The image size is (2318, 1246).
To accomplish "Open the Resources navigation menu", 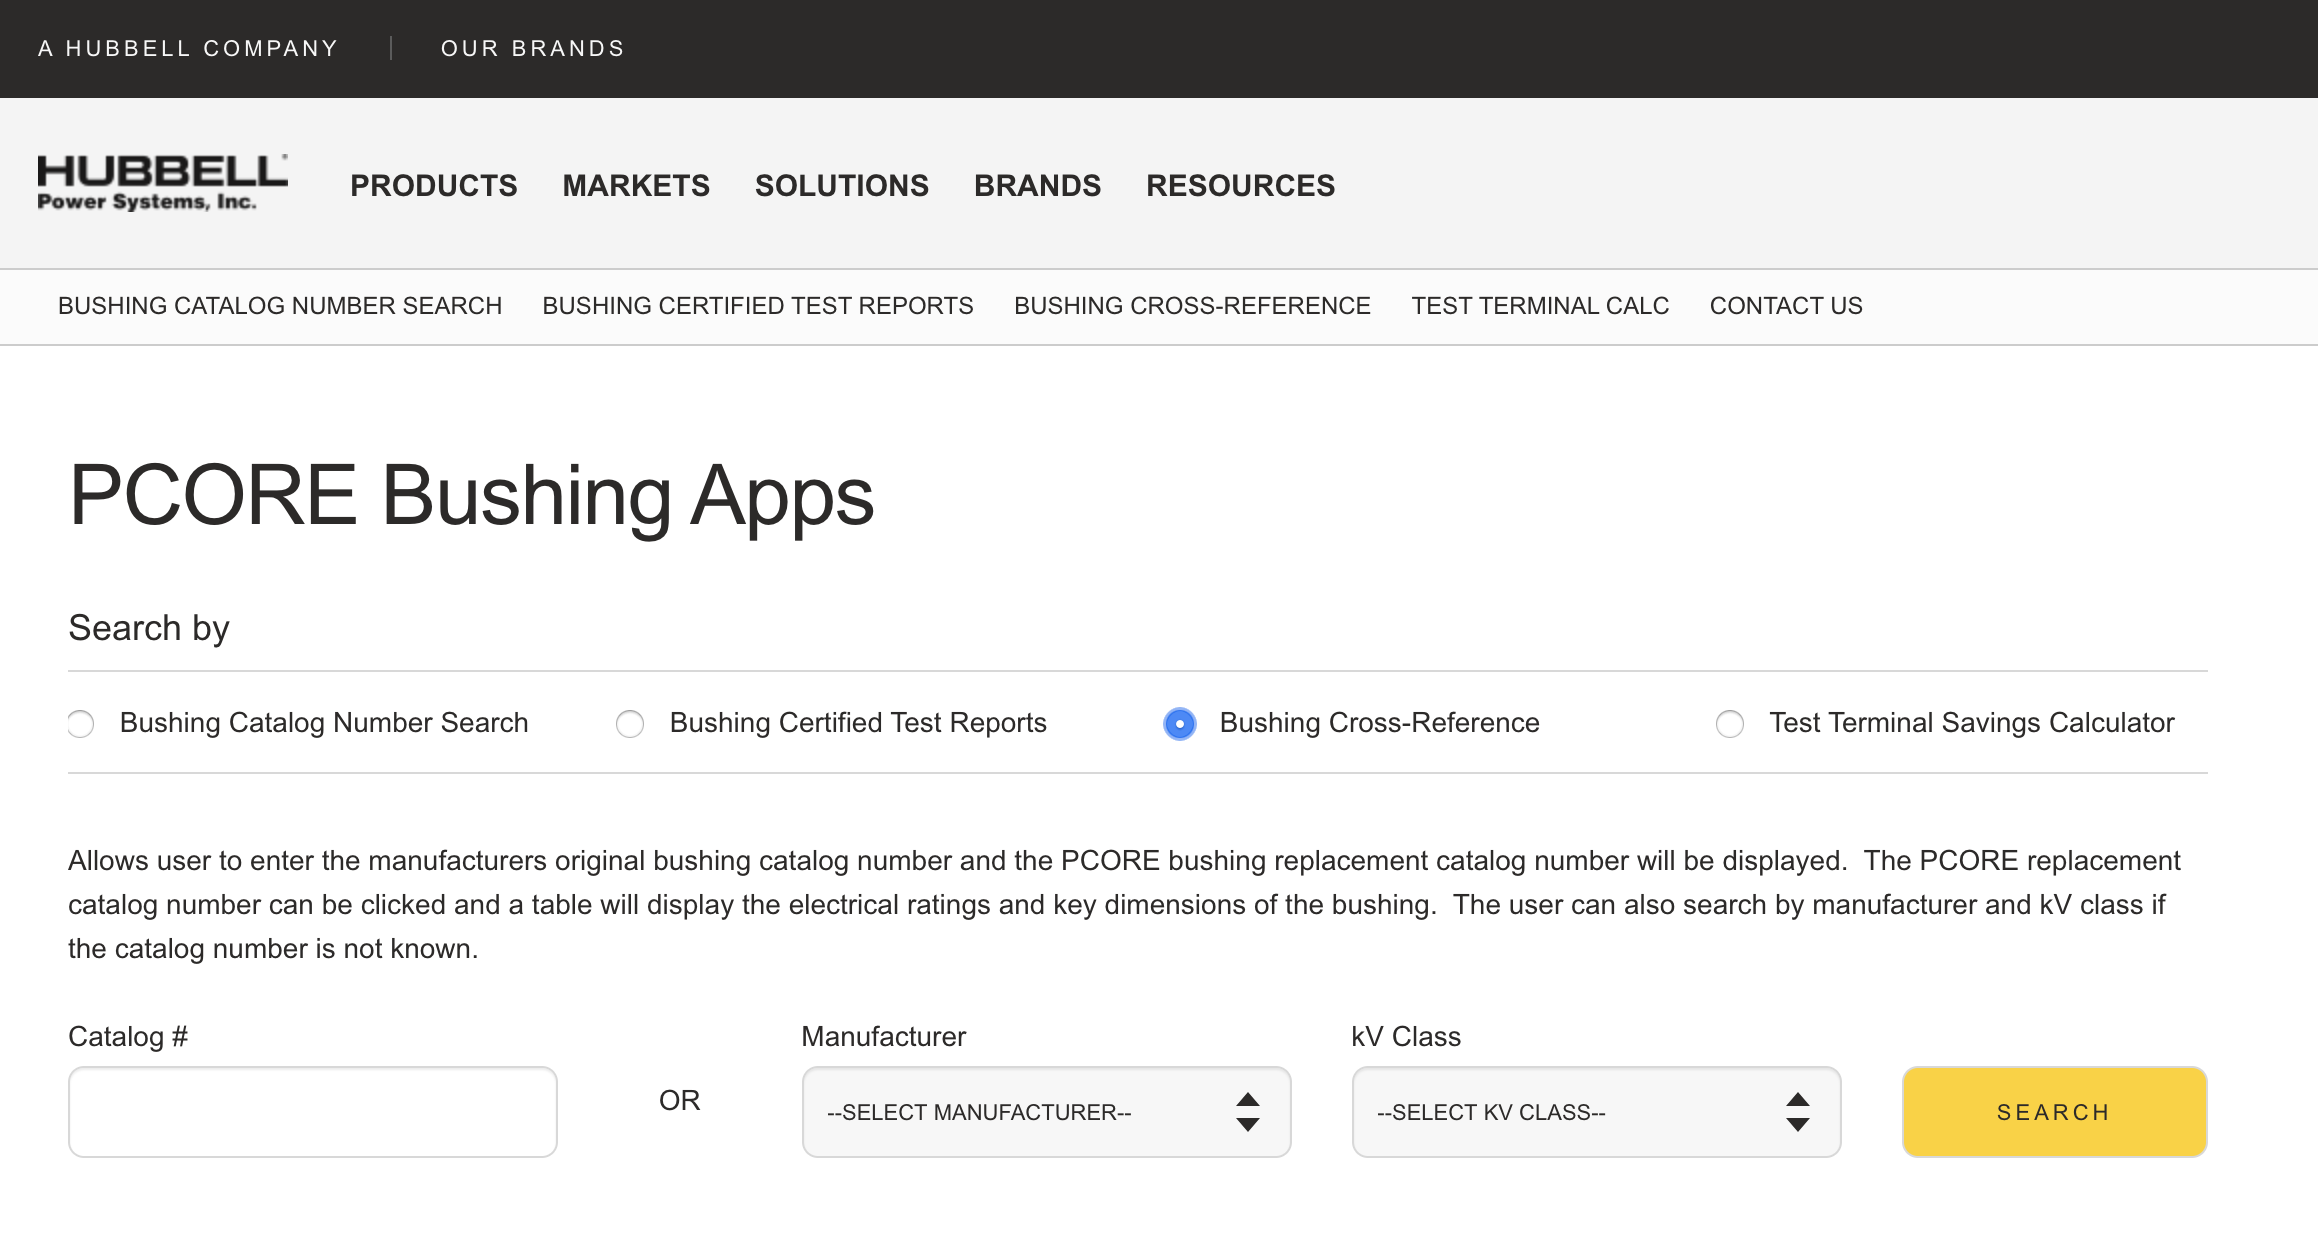I will 1240,186.
